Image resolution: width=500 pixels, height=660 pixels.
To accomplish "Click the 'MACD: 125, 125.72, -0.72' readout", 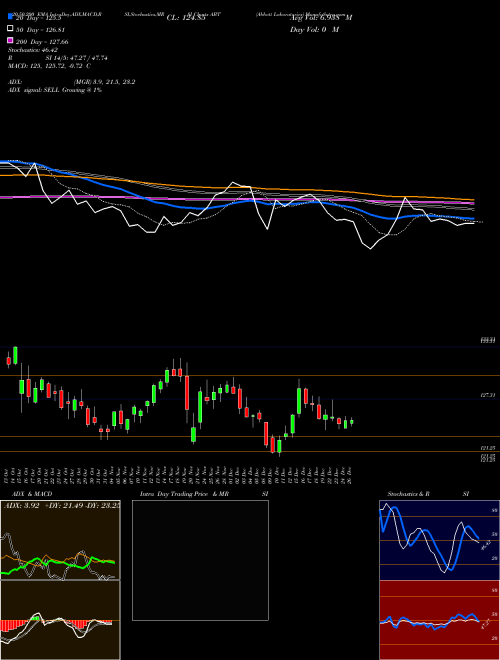I will click(x=46, y=66).
